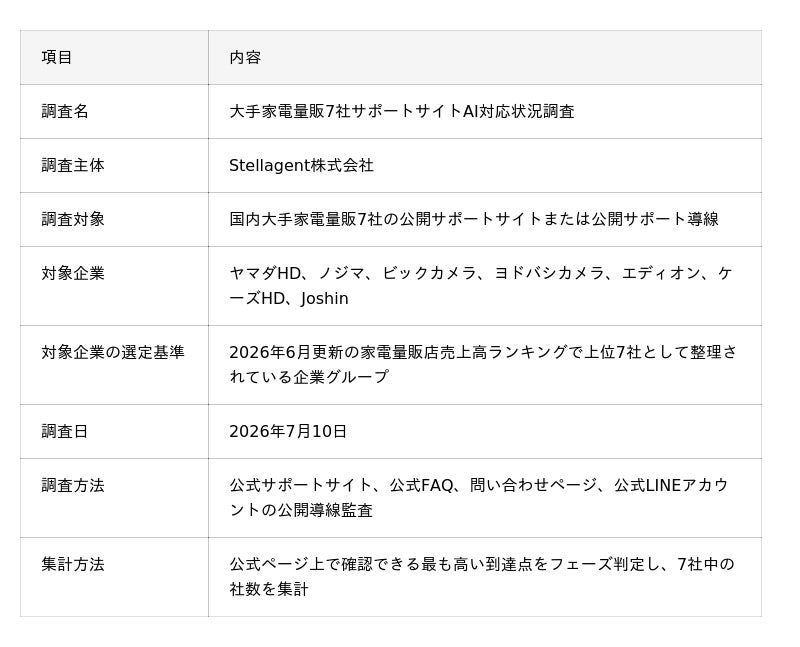Click the company list starting with ヤマダHD
The height and width of the screenshot is (647, 800).
click(481, 286)
